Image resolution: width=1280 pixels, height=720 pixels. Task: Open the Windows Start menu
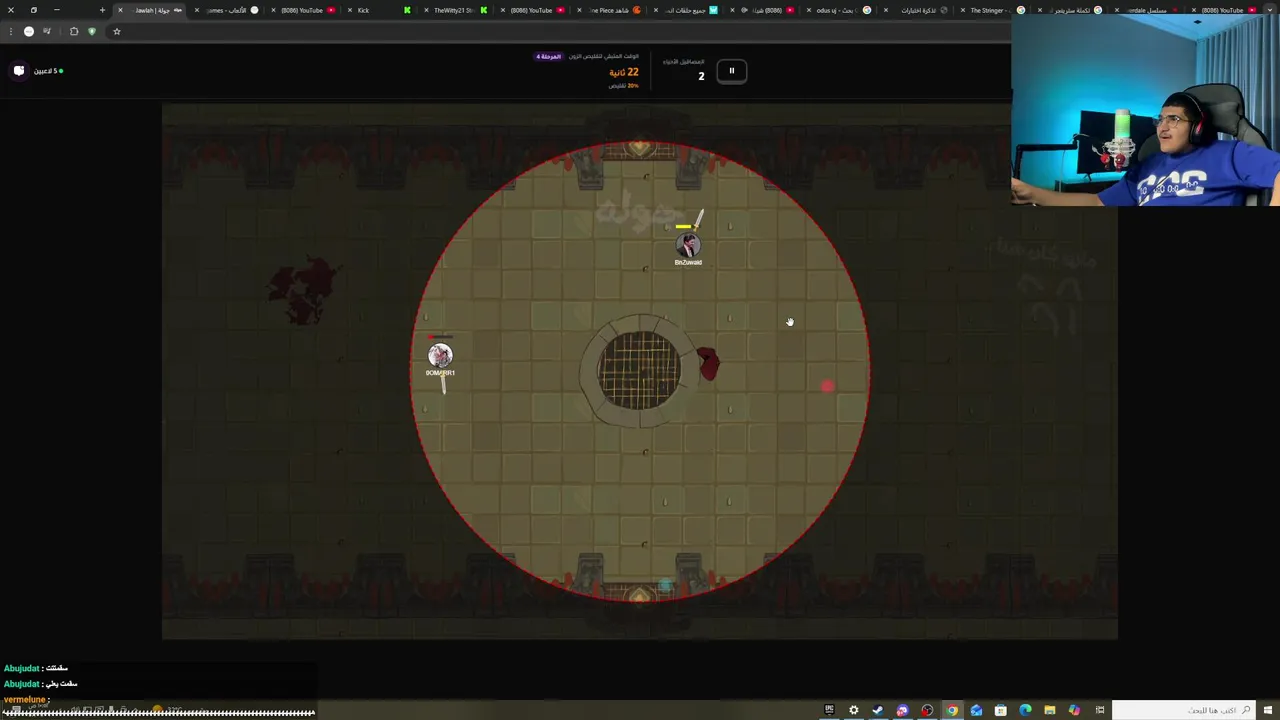pos(1270,710)
